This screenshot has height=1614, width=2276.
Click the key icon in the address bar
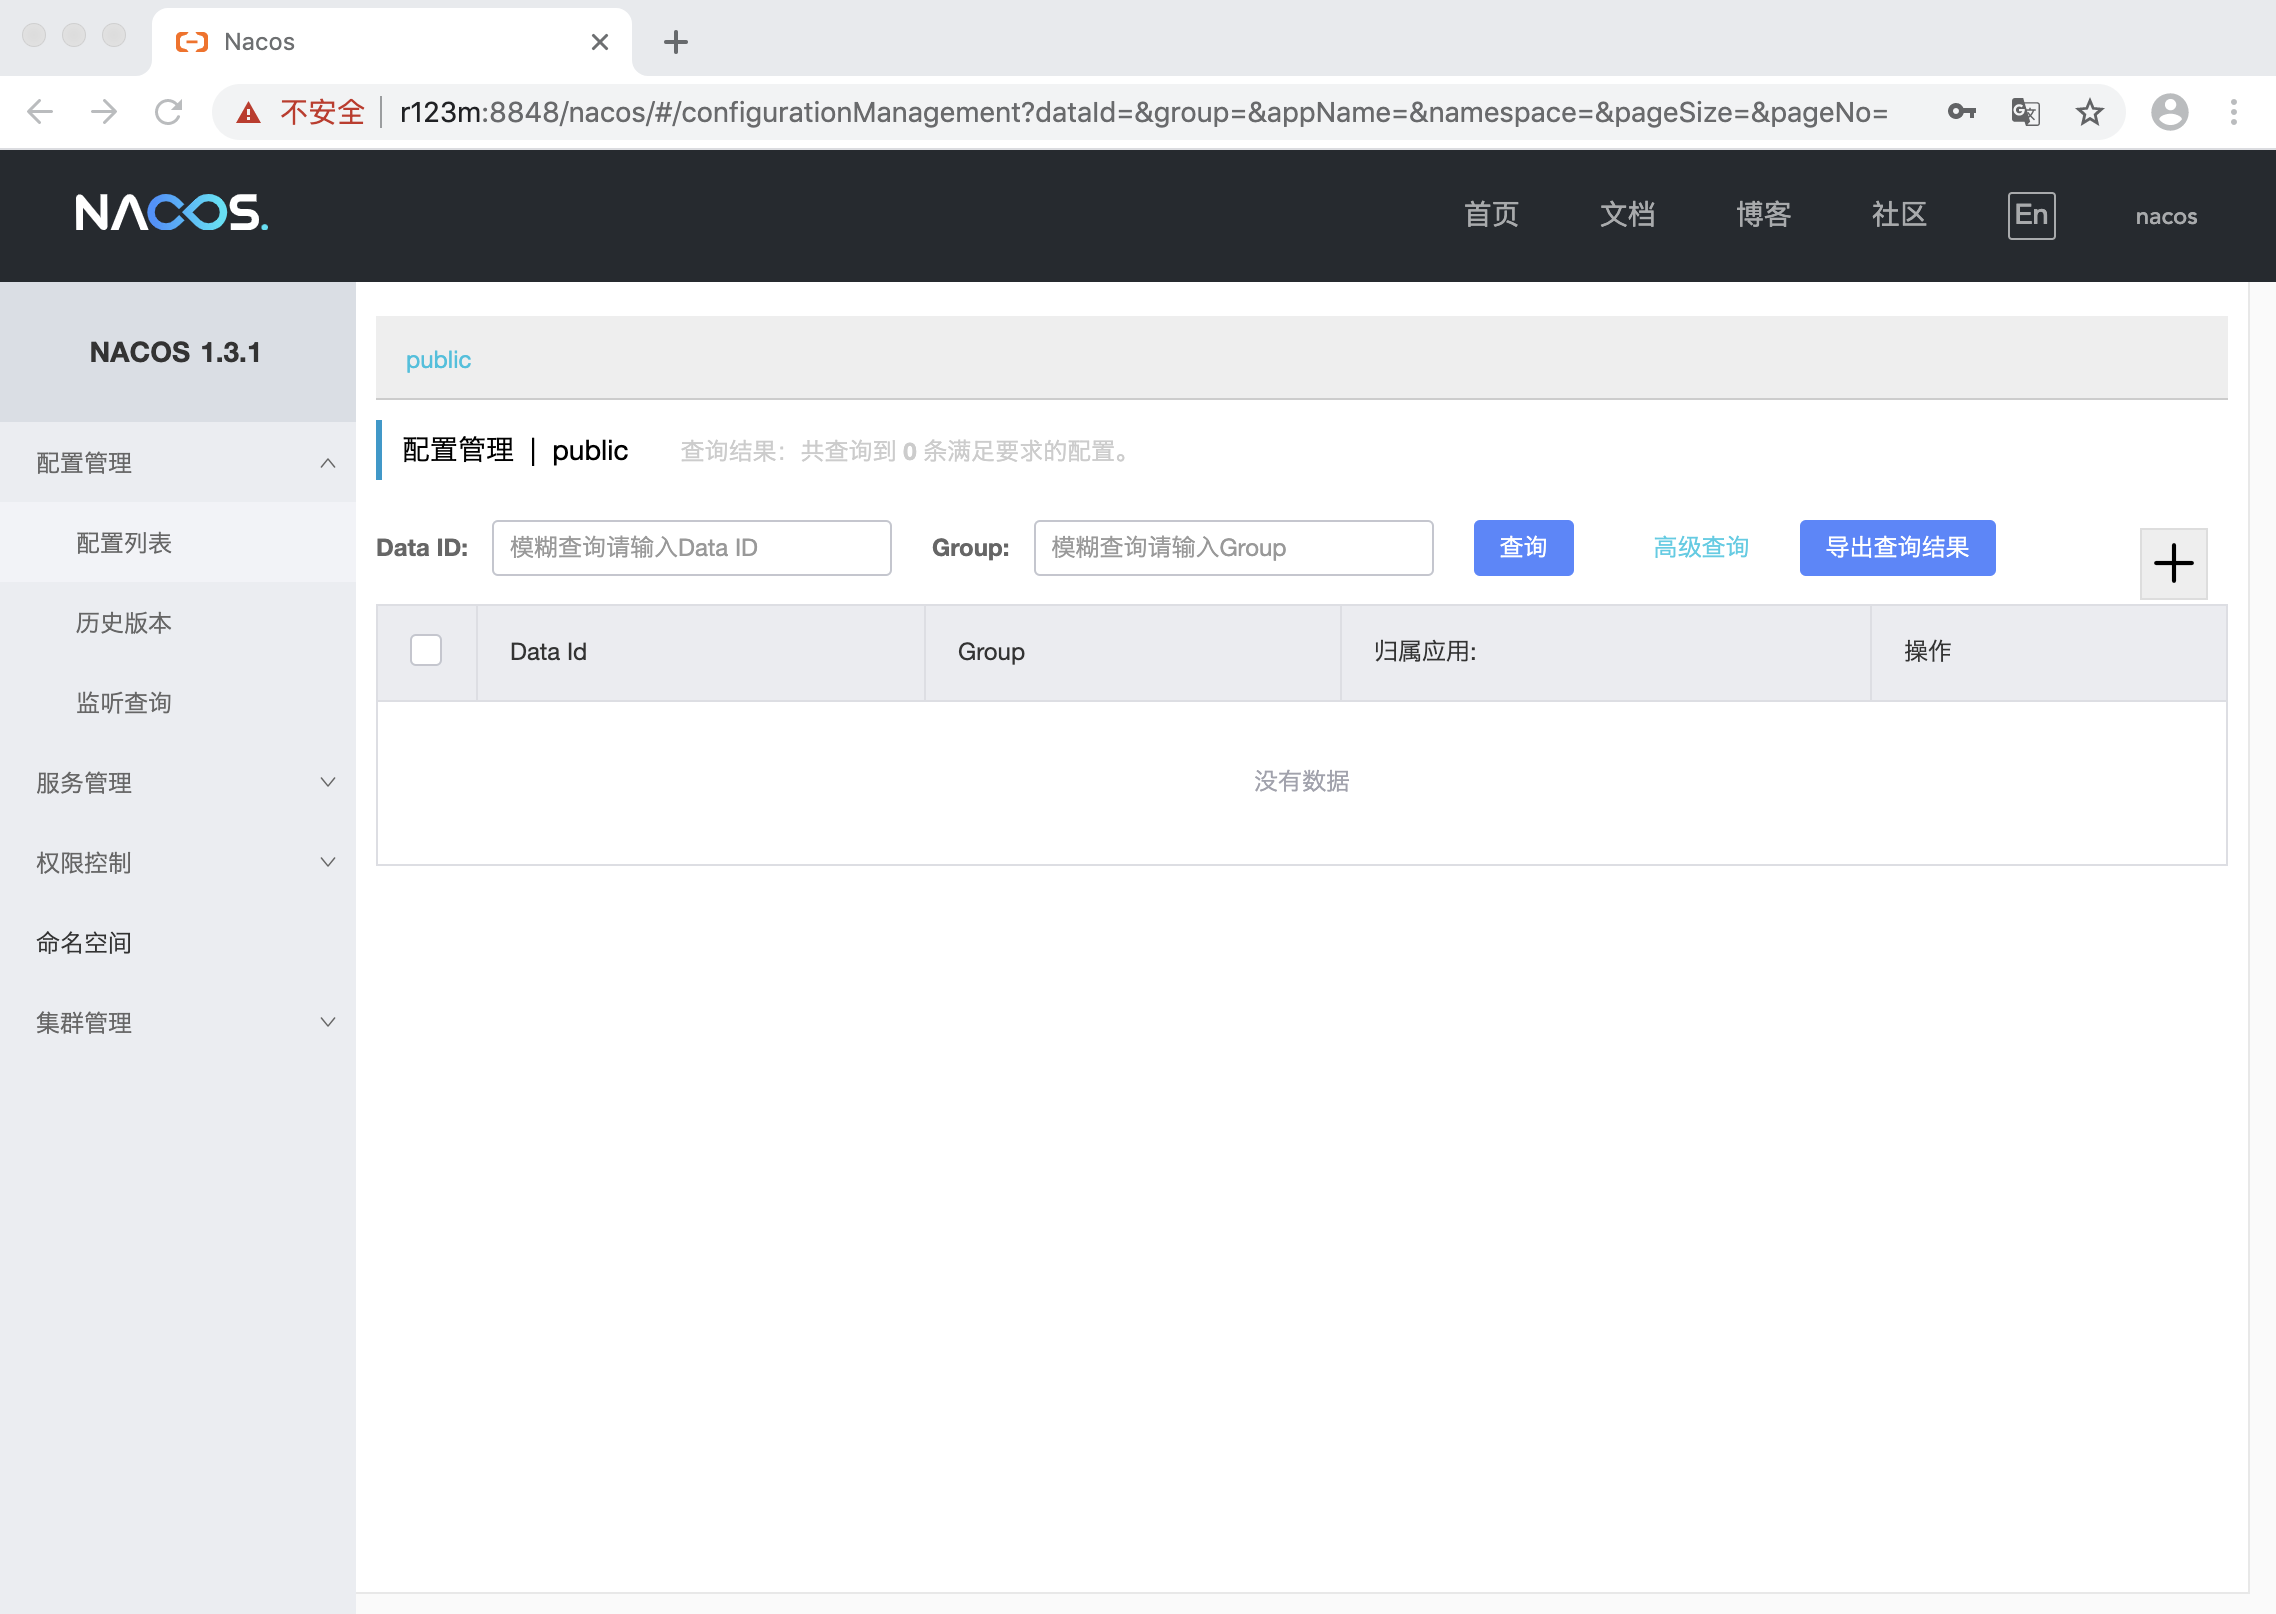[x=1960, y=112]
